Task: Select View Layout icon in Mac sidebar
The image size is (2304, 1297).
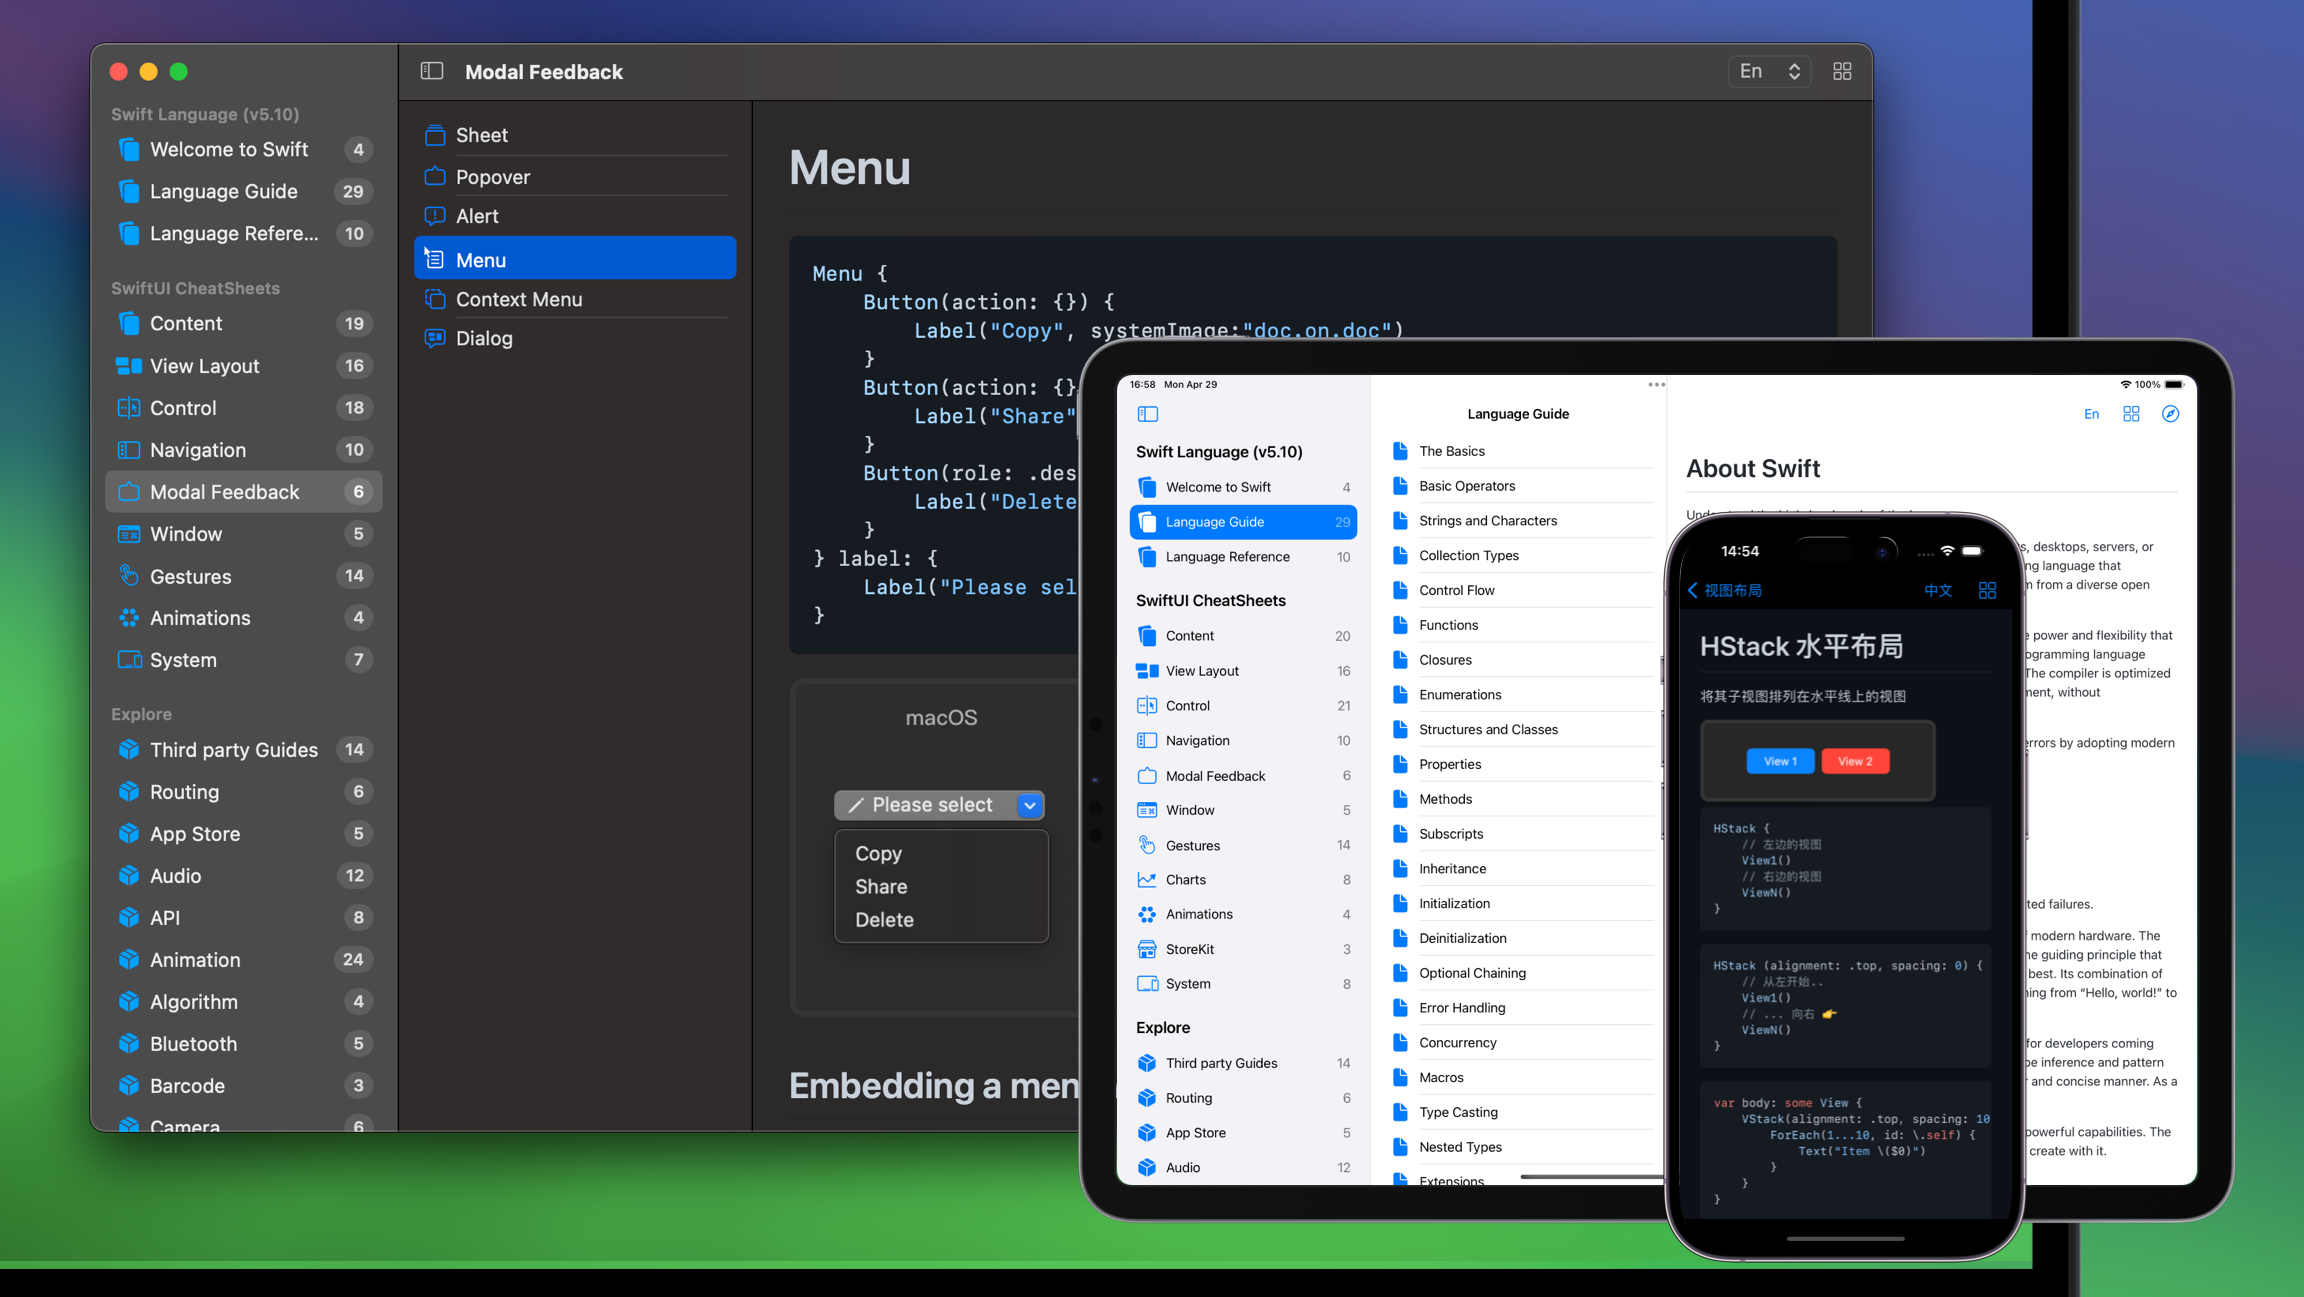Action: [129, 366]
